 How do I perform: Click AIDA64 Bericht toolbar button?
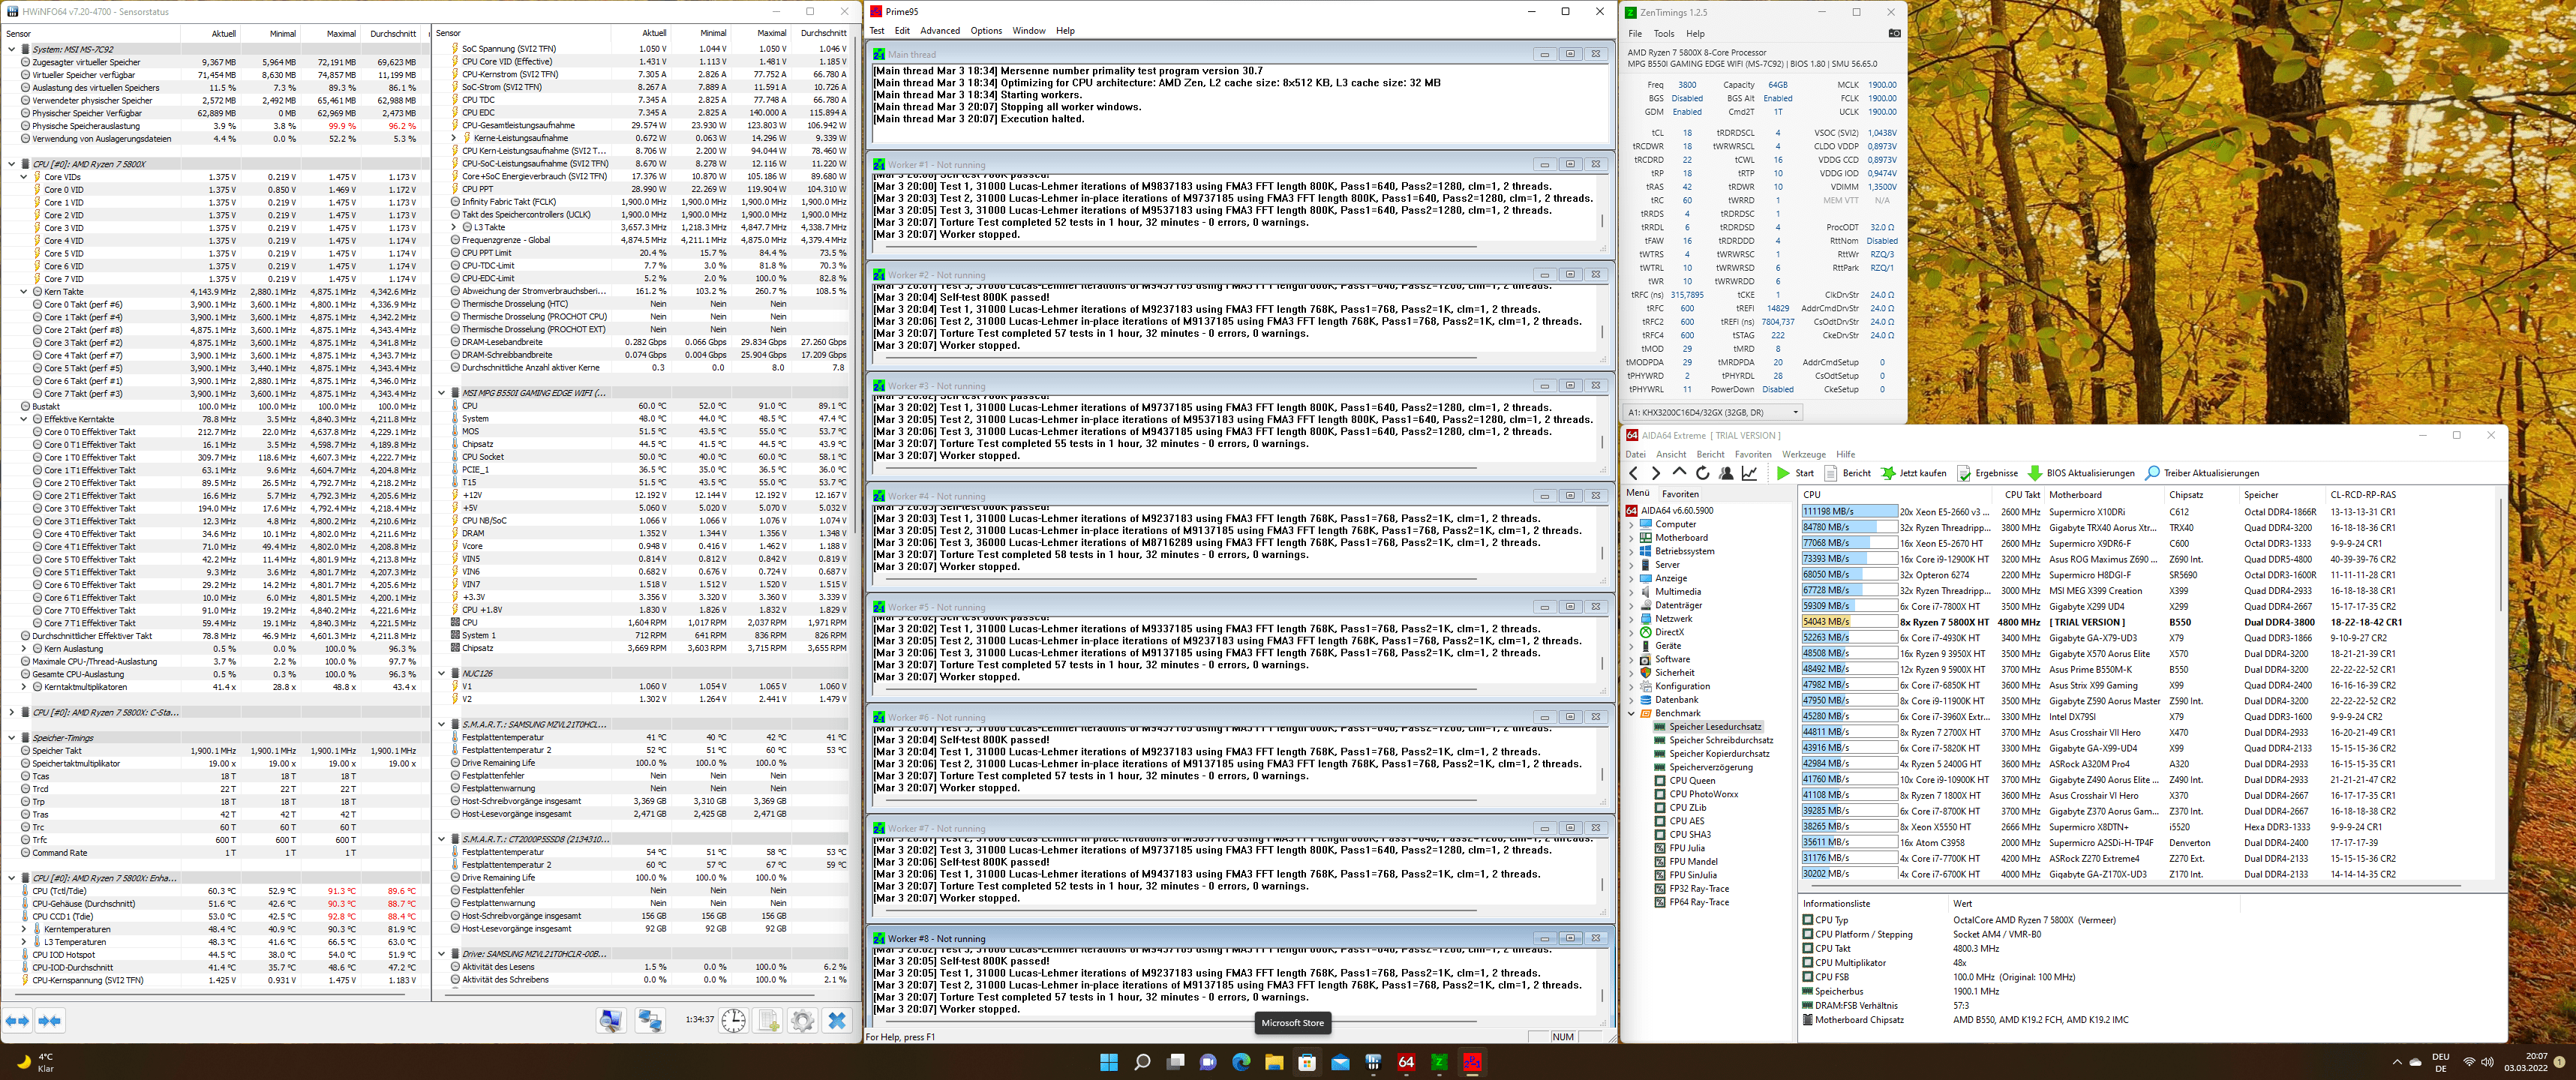1848,473
